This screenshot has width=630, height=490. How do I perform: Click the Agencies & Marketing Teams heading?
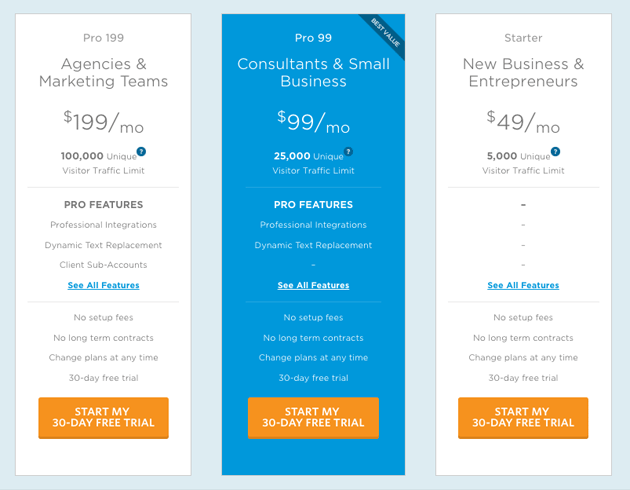104,72
